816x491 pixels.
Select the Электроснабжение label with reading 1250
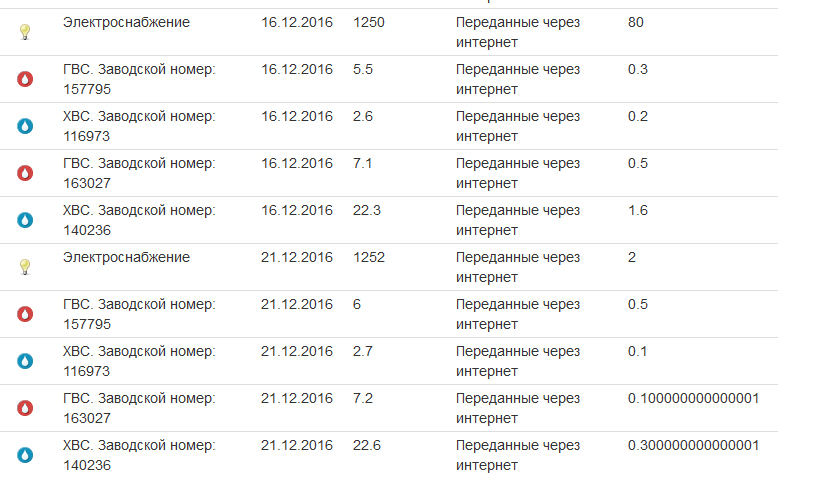click(x=126, y=21)
